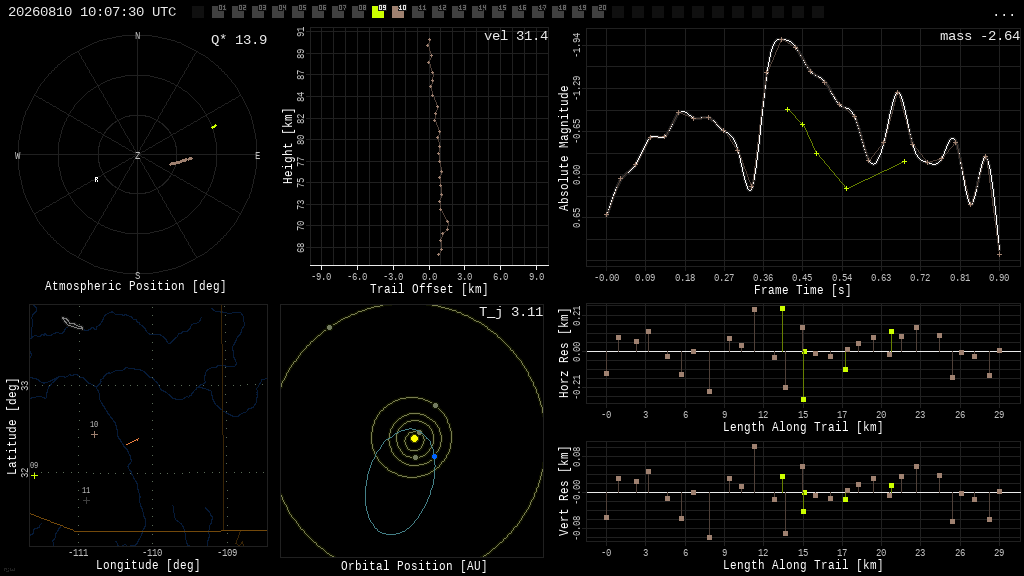Click the mass -2.64 label

[x=980, y=36]
